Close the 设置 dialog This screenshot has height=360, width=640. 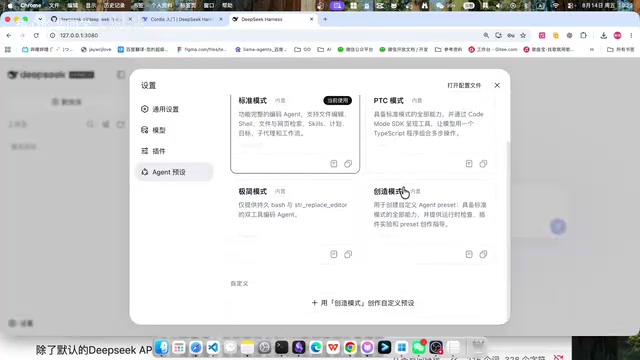pos(497,85)
